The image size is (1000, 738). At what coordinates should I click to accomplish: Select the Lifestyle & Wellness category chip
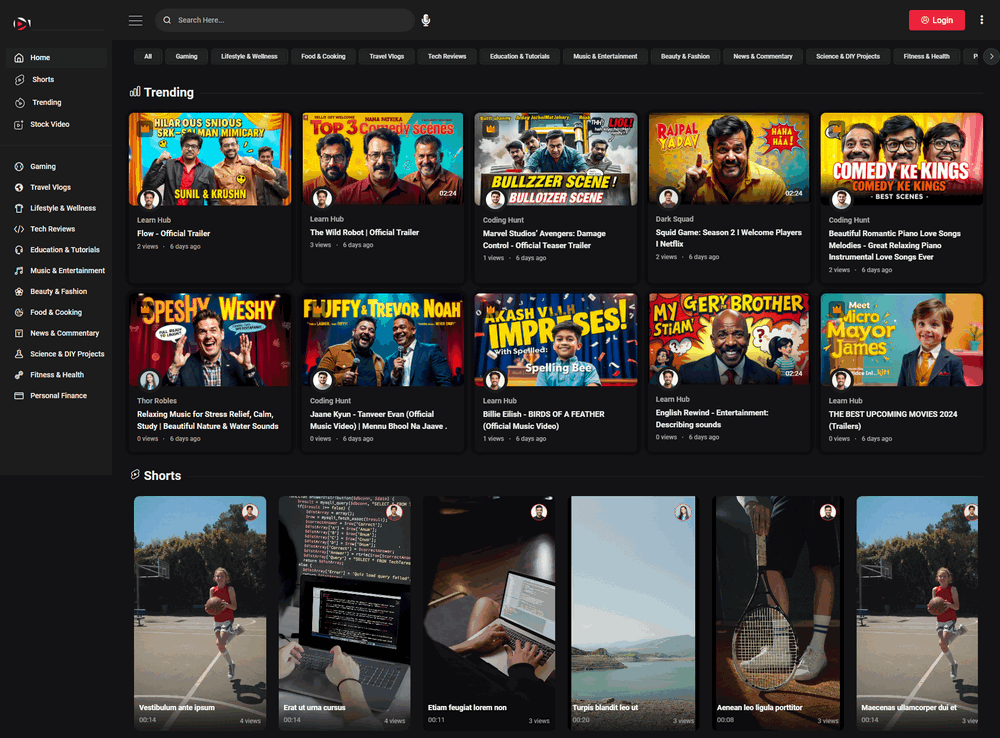point(249,57)
